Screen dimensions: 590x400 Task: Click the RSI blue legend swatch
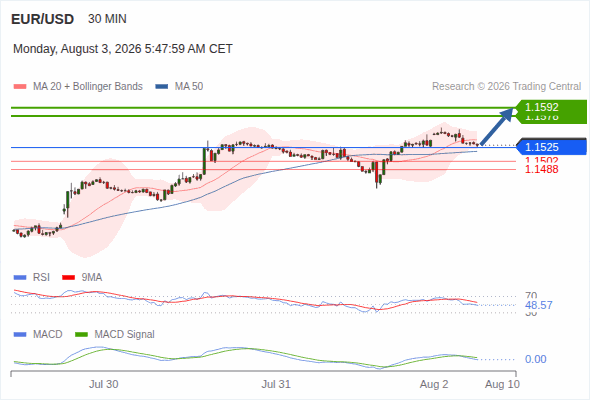coord(20,278)
